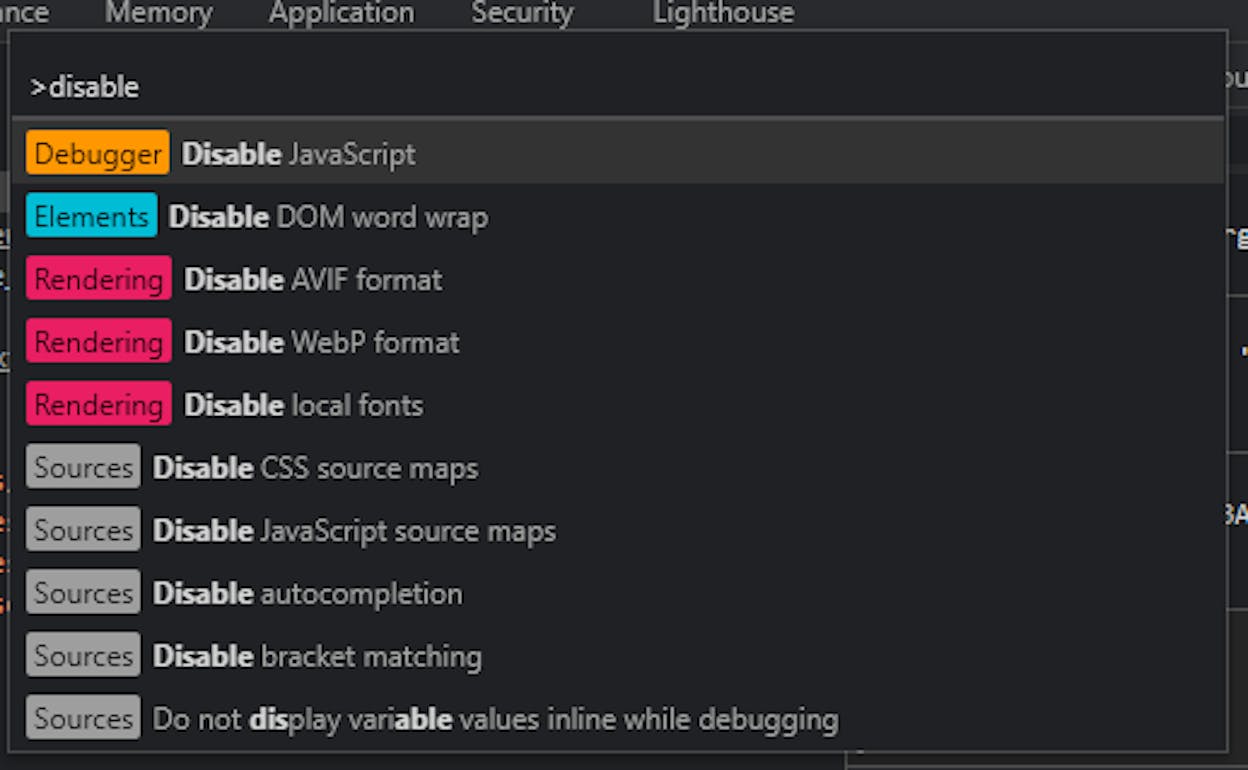
Task: Click Rendering badge beside WebP format
Action: tap(99, 342)
